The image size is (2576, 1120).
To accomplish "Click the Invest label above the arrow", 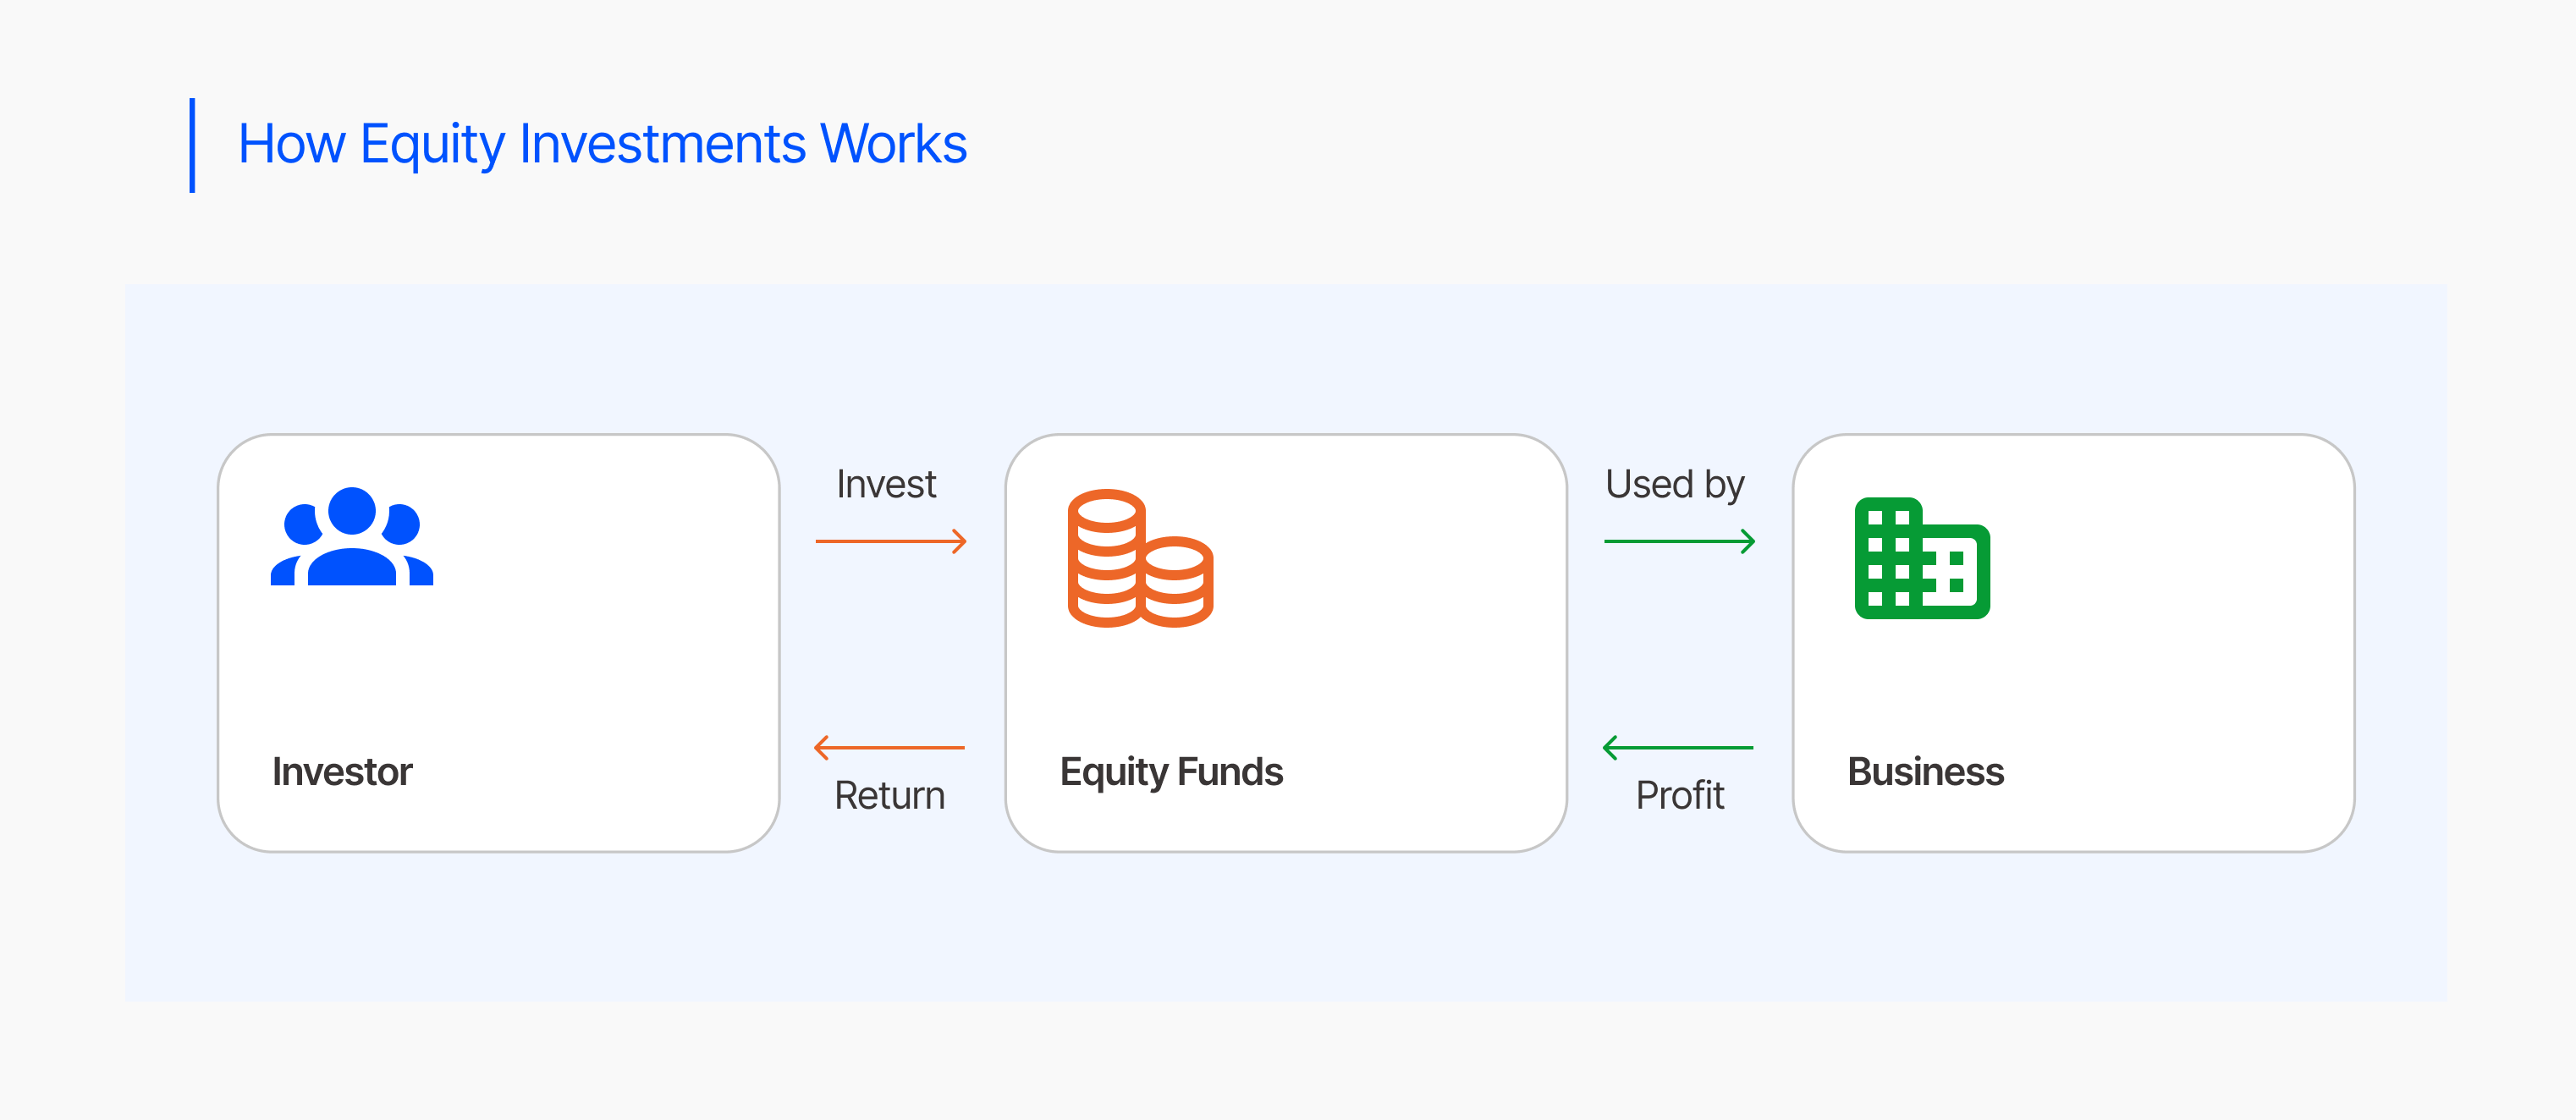I will click(886, 484).
